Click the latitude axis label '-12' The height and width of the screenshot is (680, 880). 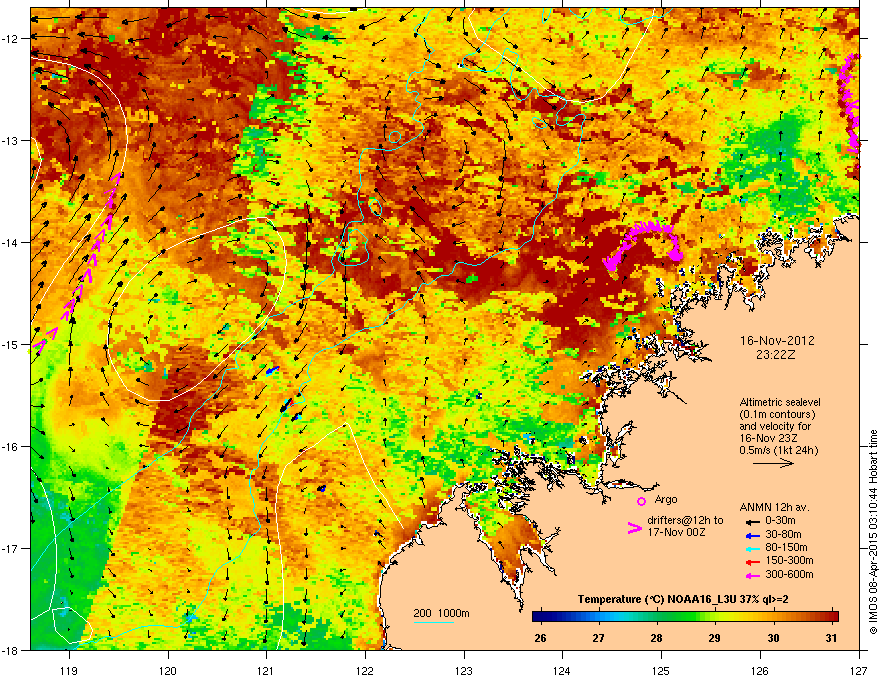(x=11, y=39)
